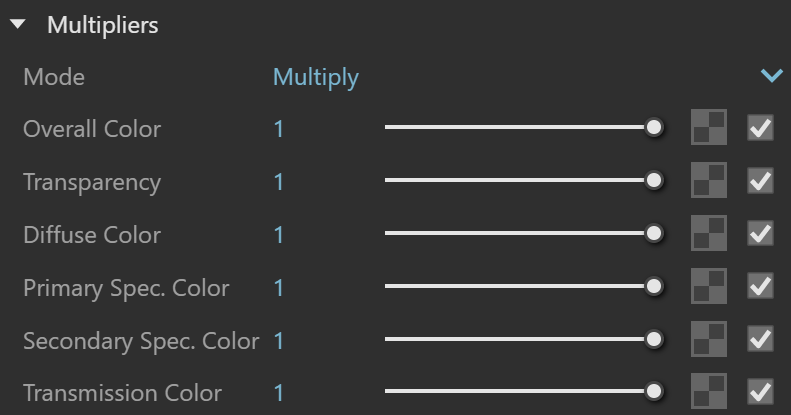791x415 pixels.
Task: Click checker map icon beside Diffuse Color
Action: (x=709, y=233)
